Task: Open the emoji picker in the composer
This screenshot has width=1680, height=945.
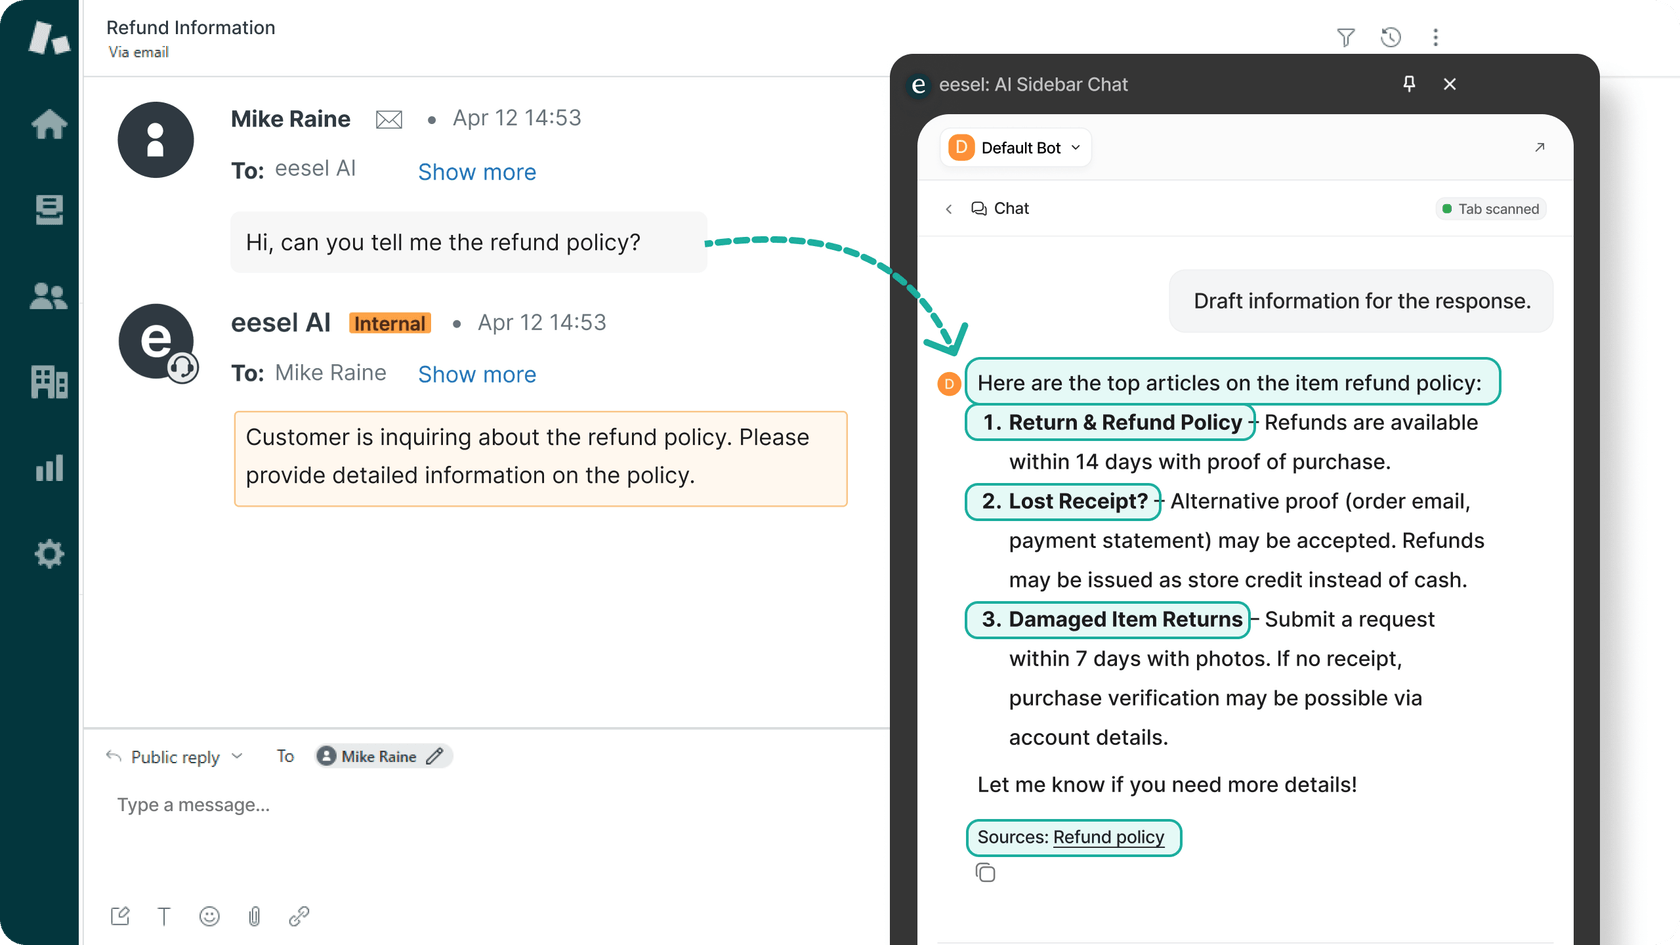Action: pyautogui.click(x=209, y=916)
